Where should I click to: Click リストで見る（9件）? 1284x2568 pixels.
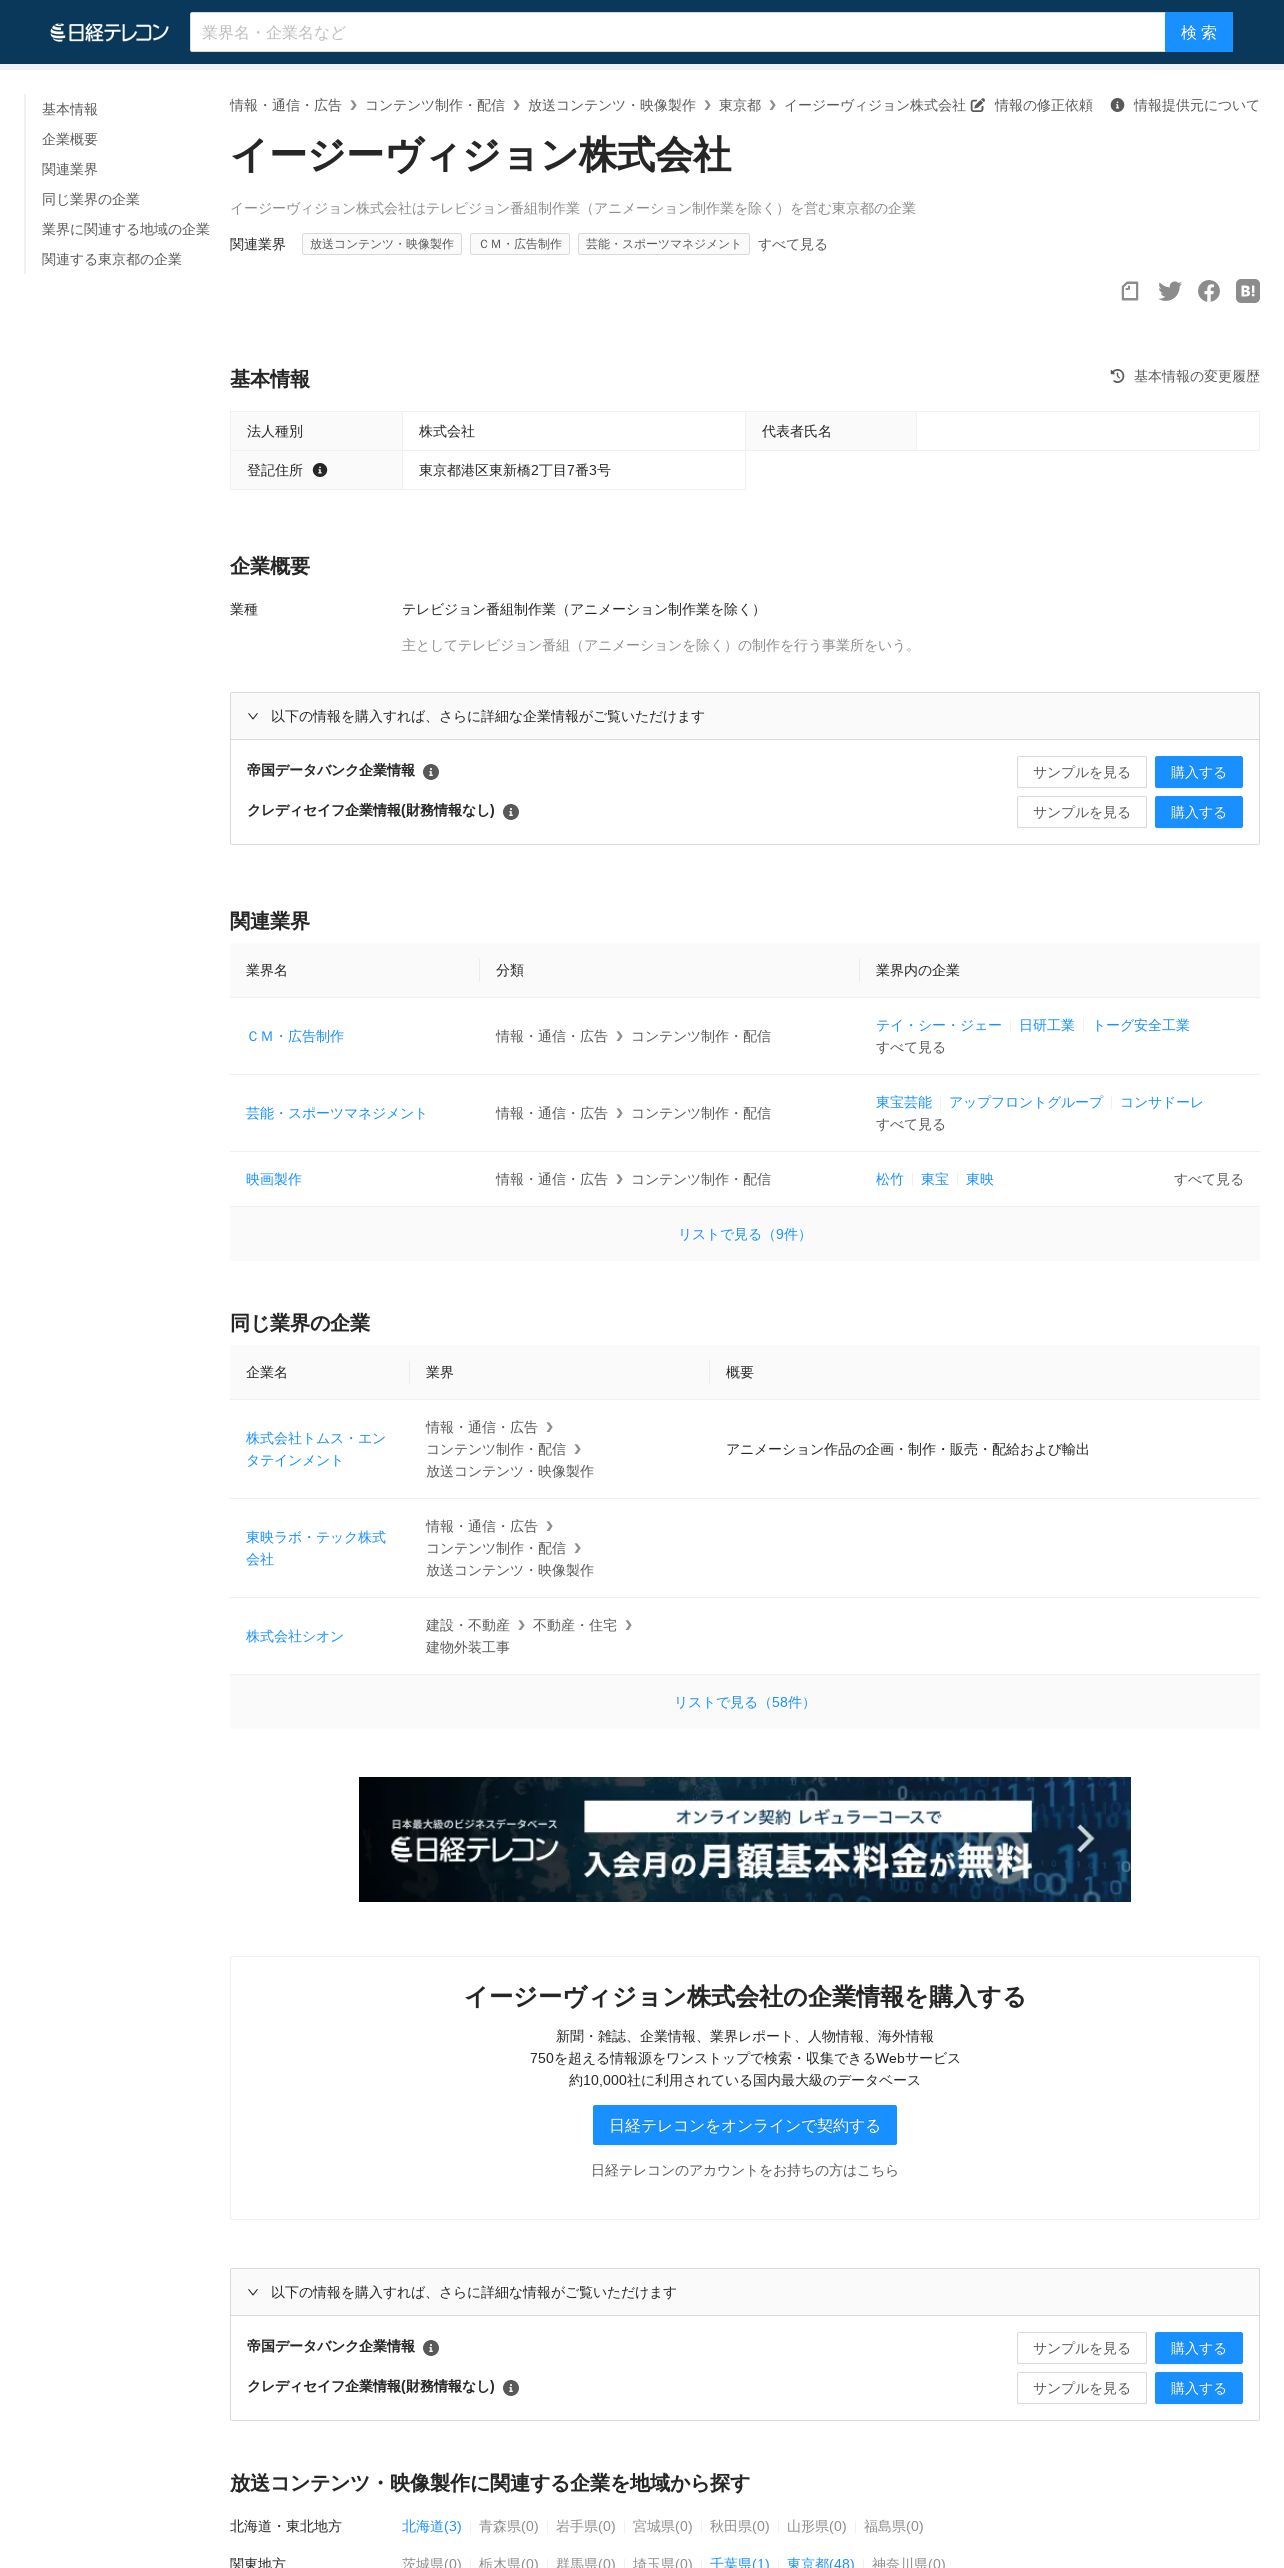(x=744, y=1234)
